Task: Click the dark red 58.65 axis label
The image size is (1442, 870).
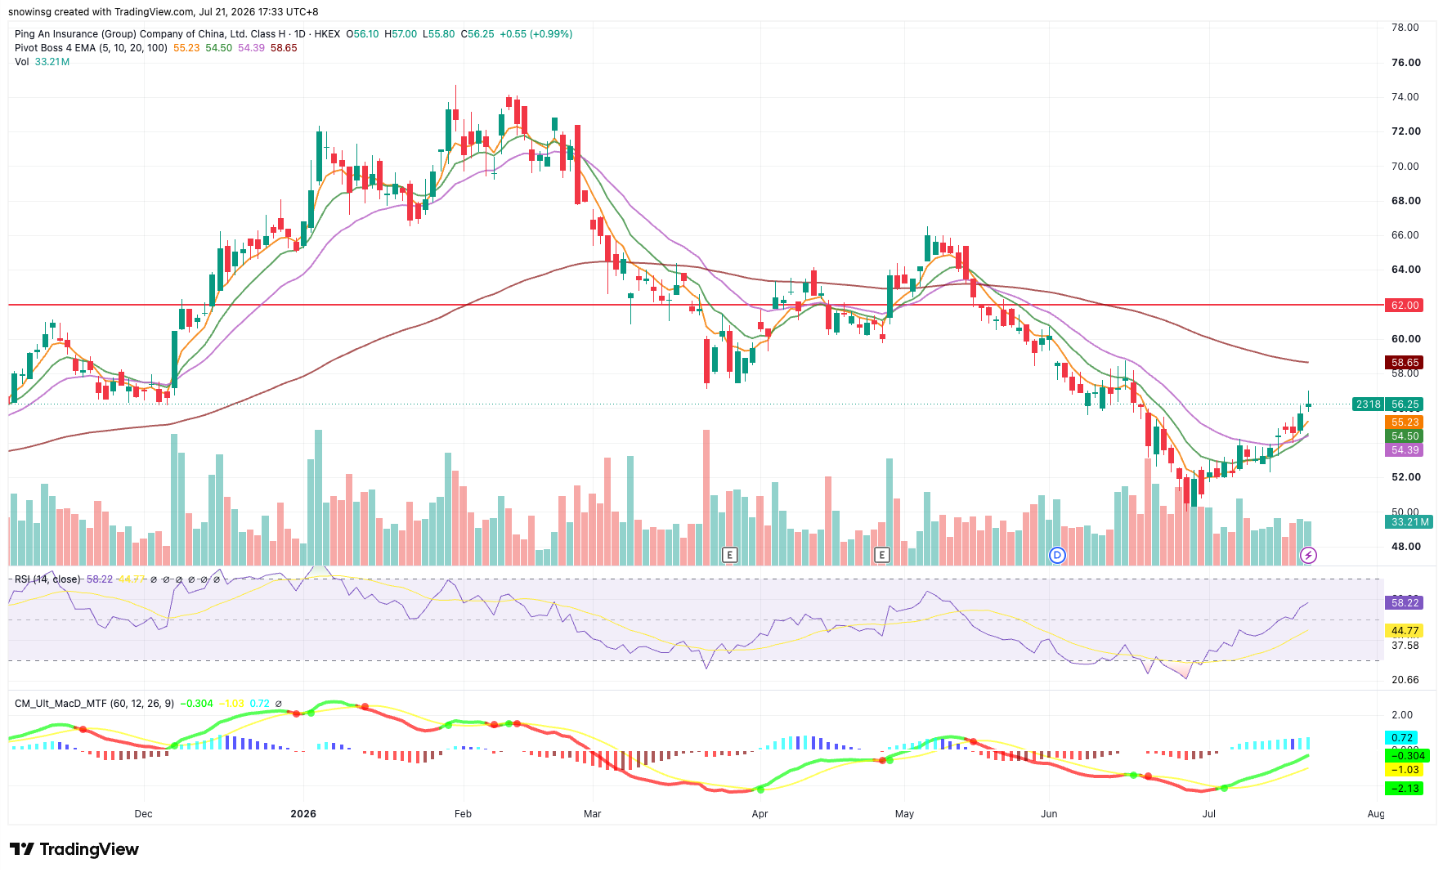Action: coord(1404,363)
